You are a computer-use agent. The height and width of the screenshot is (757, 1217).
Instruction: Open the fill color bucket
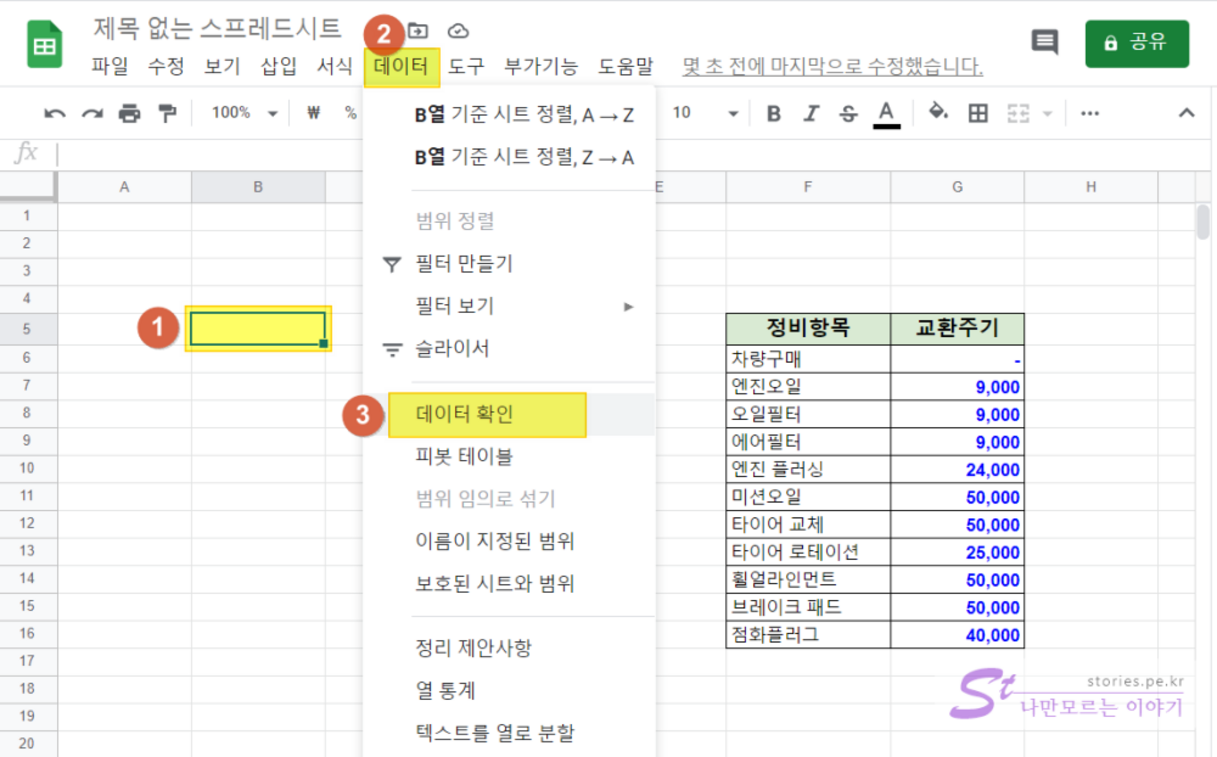tap(938, 113)
